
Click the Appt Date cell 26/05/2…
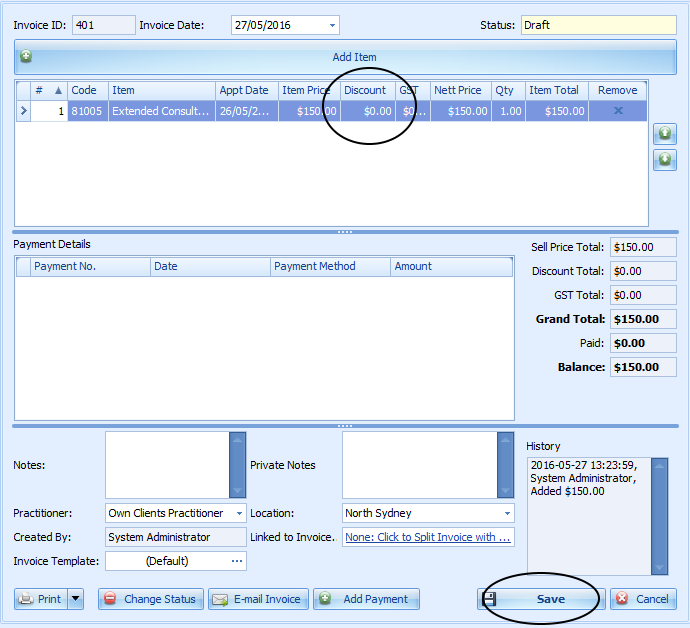(247, 111)
